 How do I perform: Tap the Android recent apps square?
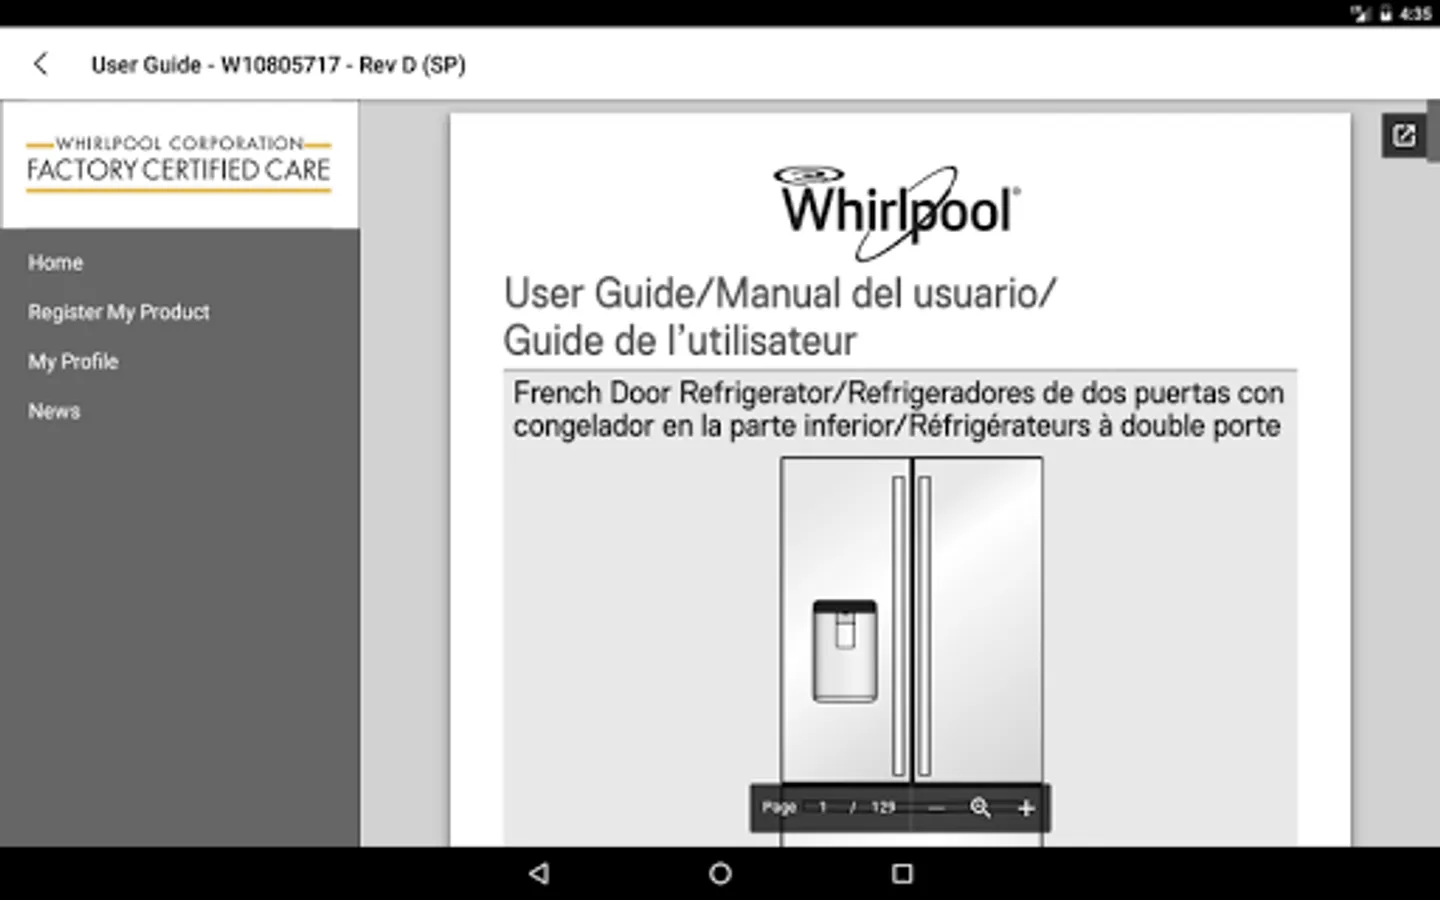902,873
